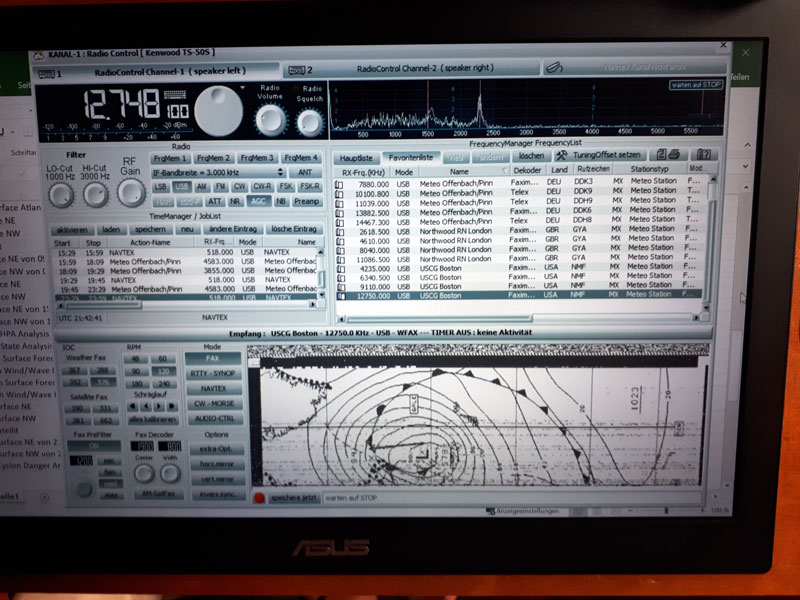
Task: Select 120 RPM for fax
Action: coord(163,371)
